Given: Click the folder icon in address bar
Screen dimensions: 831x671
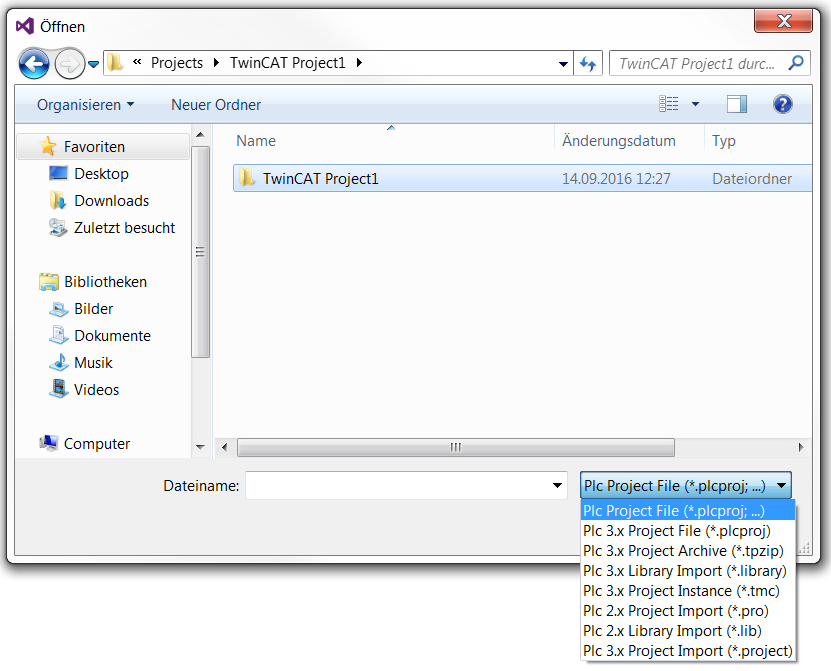Looking at the screenshot, I should tap(115, 63).
